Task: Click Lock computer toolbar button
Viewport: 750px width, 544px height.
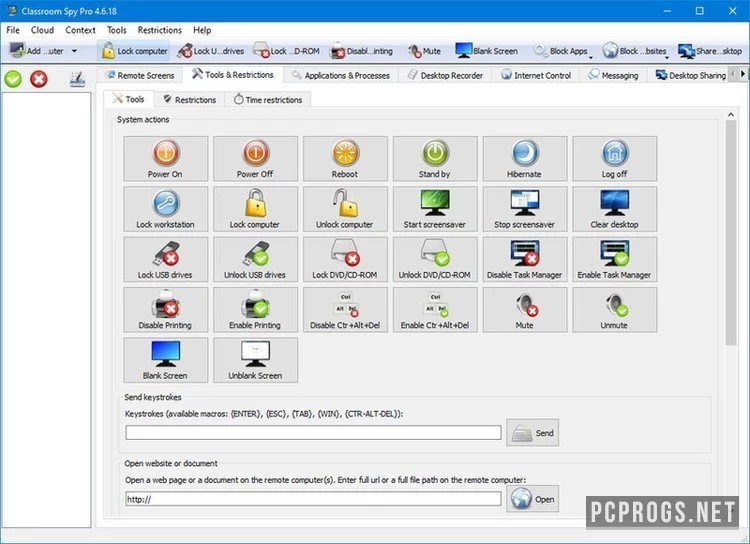Action: [134, 51]
